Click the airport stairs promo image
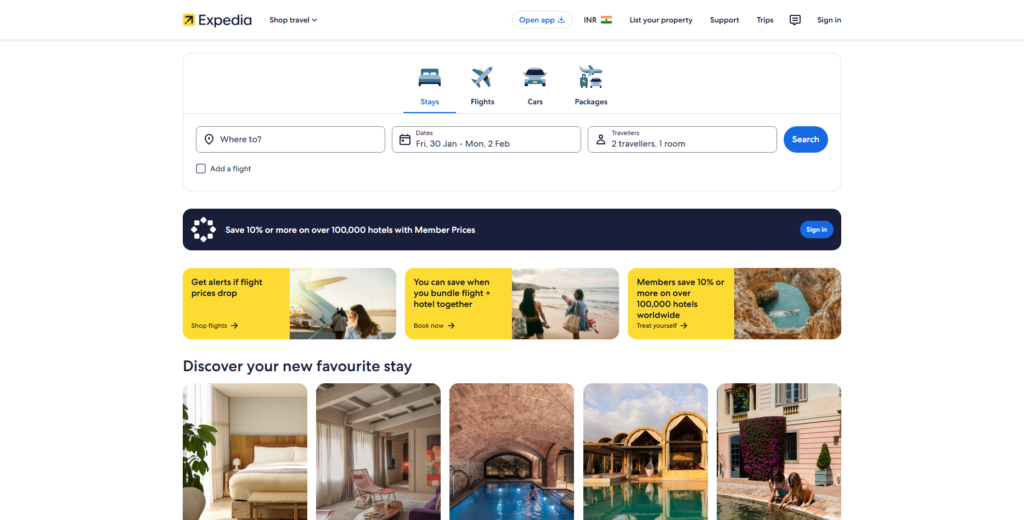1024x520 pixels. tap(343, 303)
